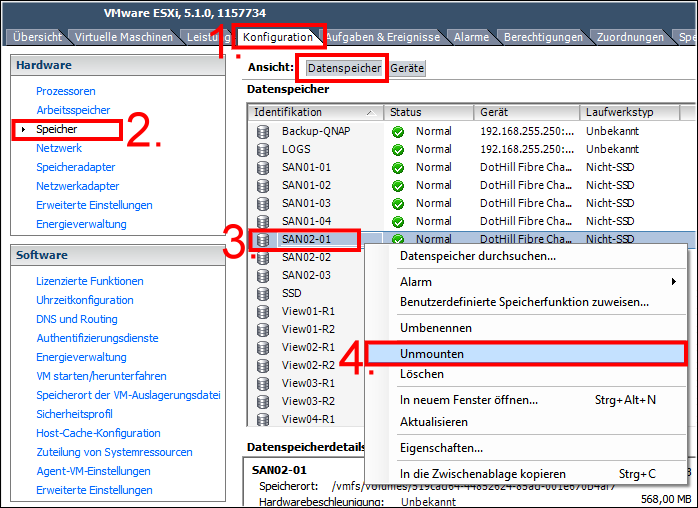Image resolution: width=698 pixels, height=508 pixels.
Task: Click the datastore icon beside SAN02-02
Action: (263, 257)
